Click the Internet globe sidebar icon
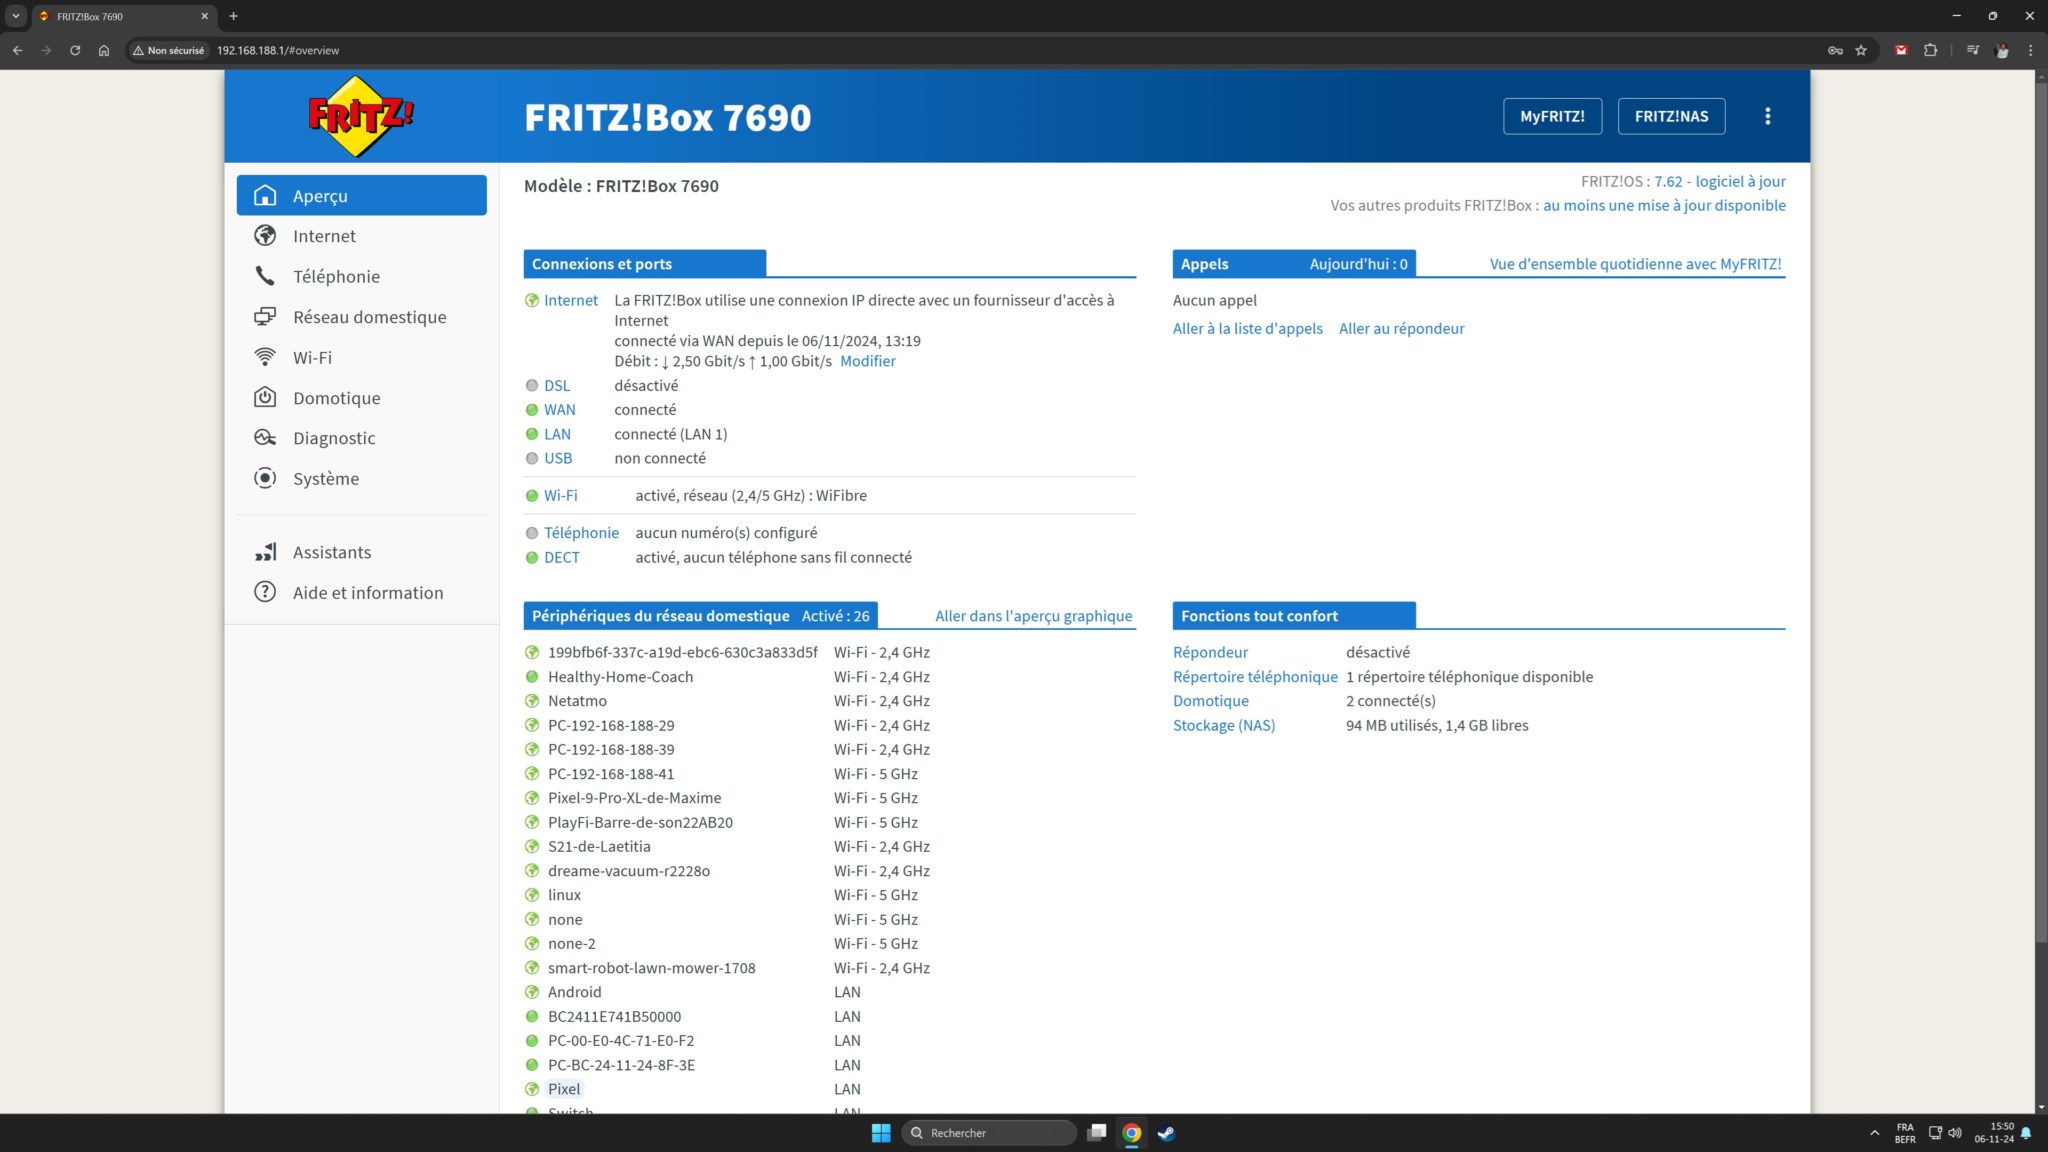 pyautogui.click(x=265, y=235)
